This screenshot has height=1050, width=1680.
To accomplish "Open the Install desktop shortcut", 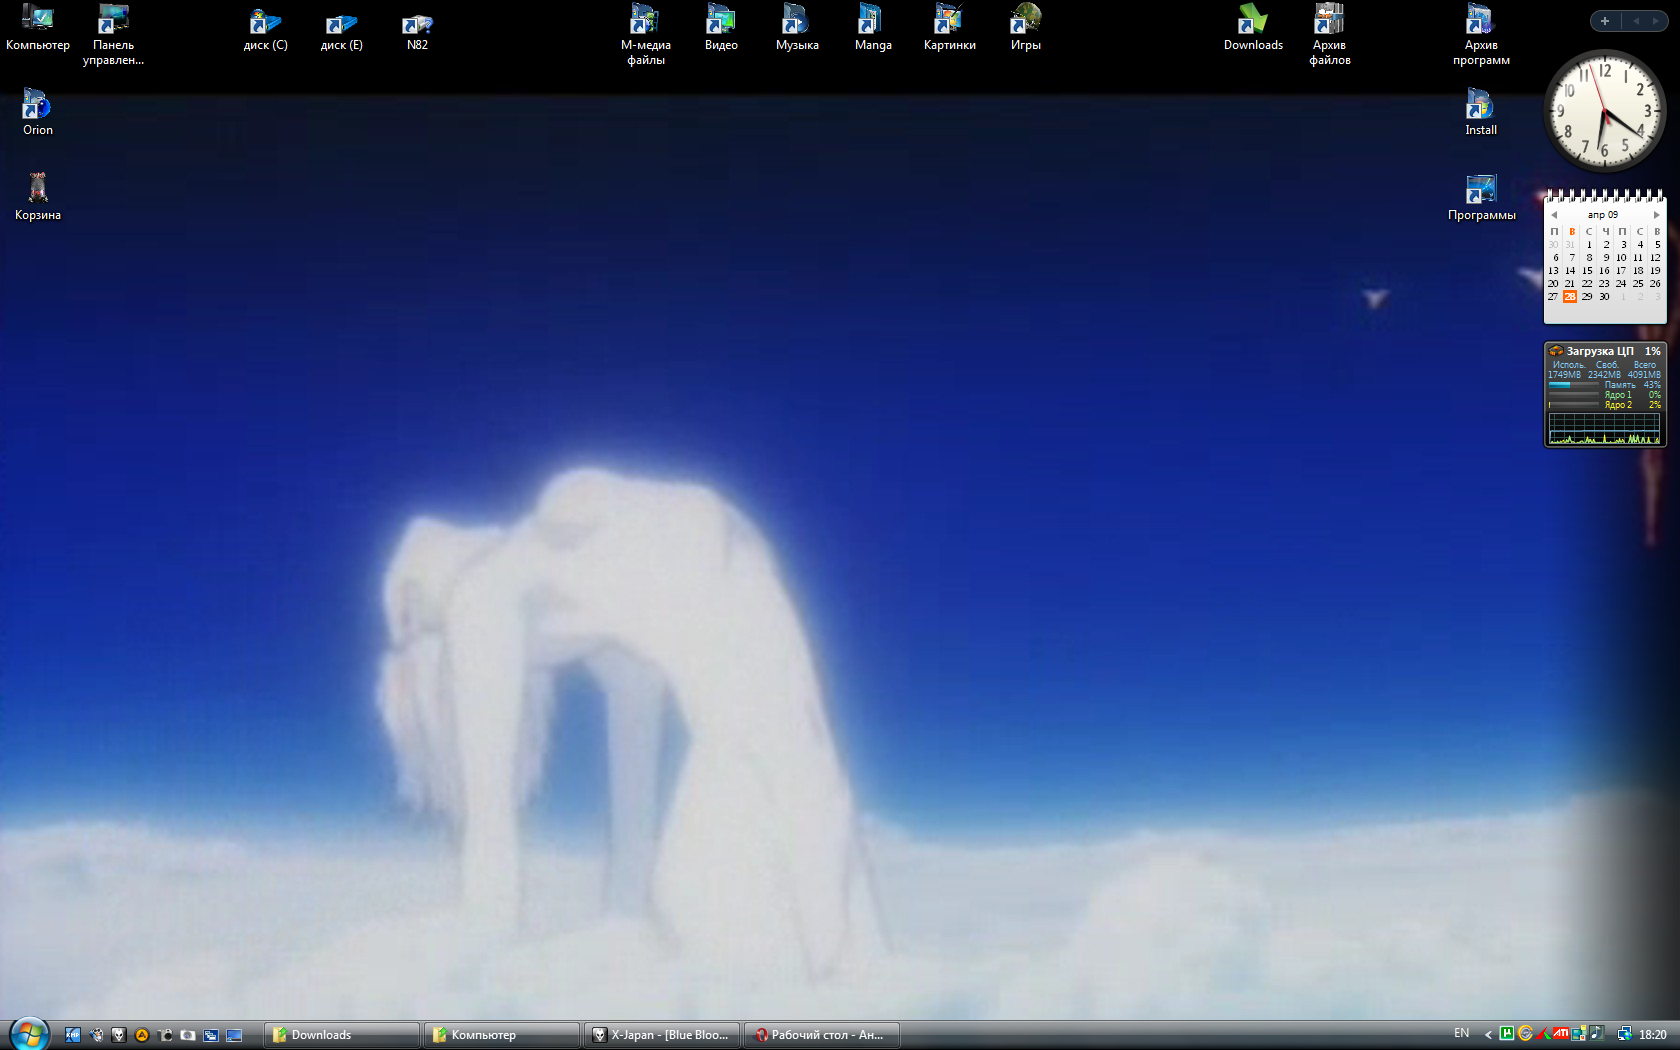I will click(x=1481, y=112).
